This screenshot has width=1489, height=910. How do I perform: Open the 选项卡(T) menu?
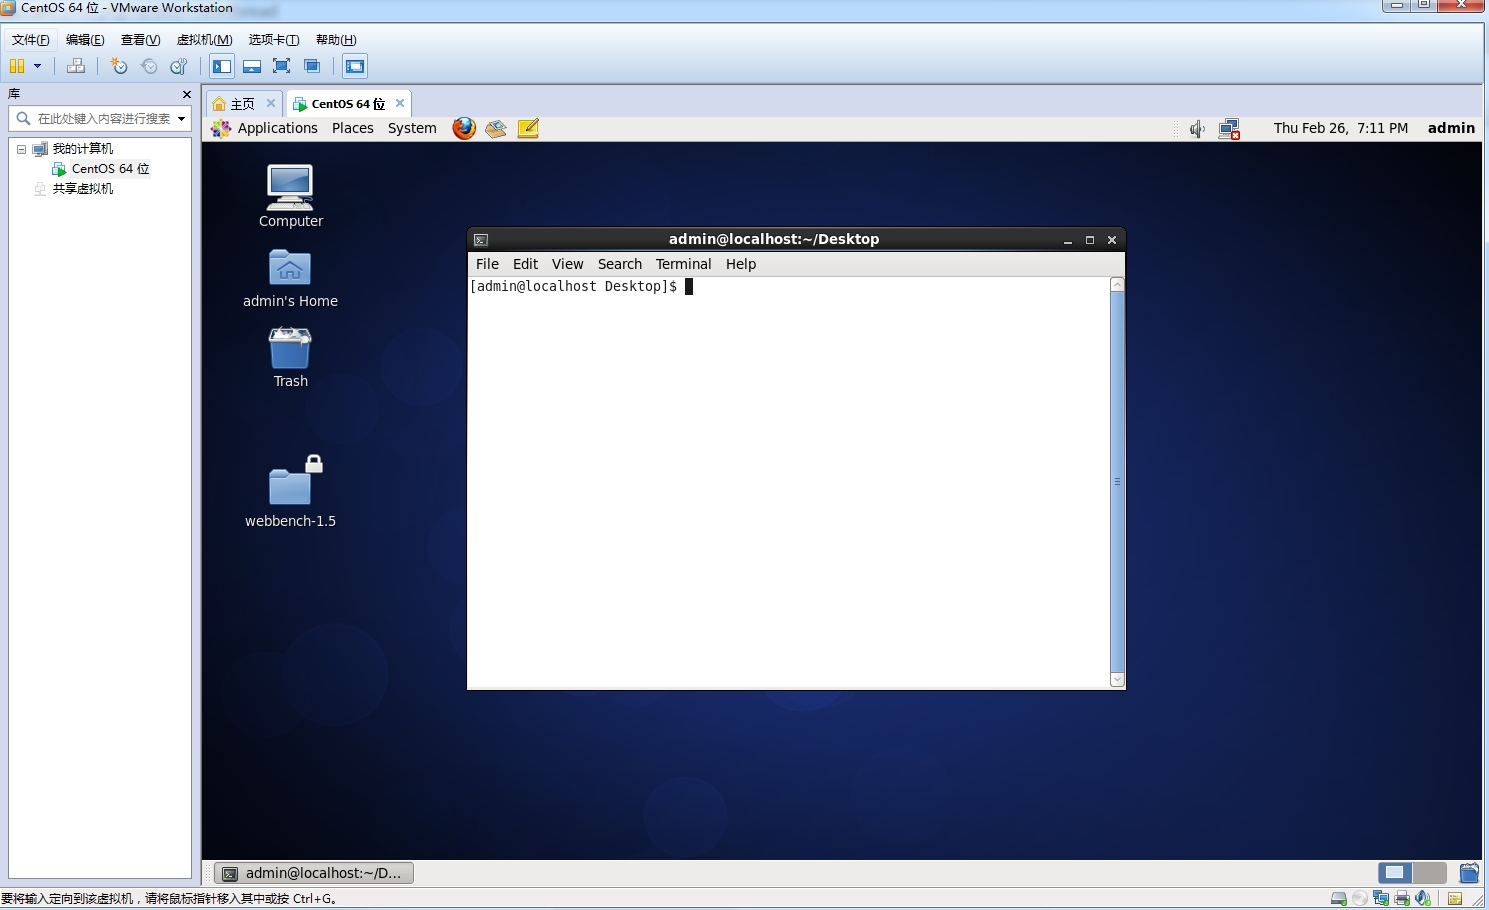274,40
